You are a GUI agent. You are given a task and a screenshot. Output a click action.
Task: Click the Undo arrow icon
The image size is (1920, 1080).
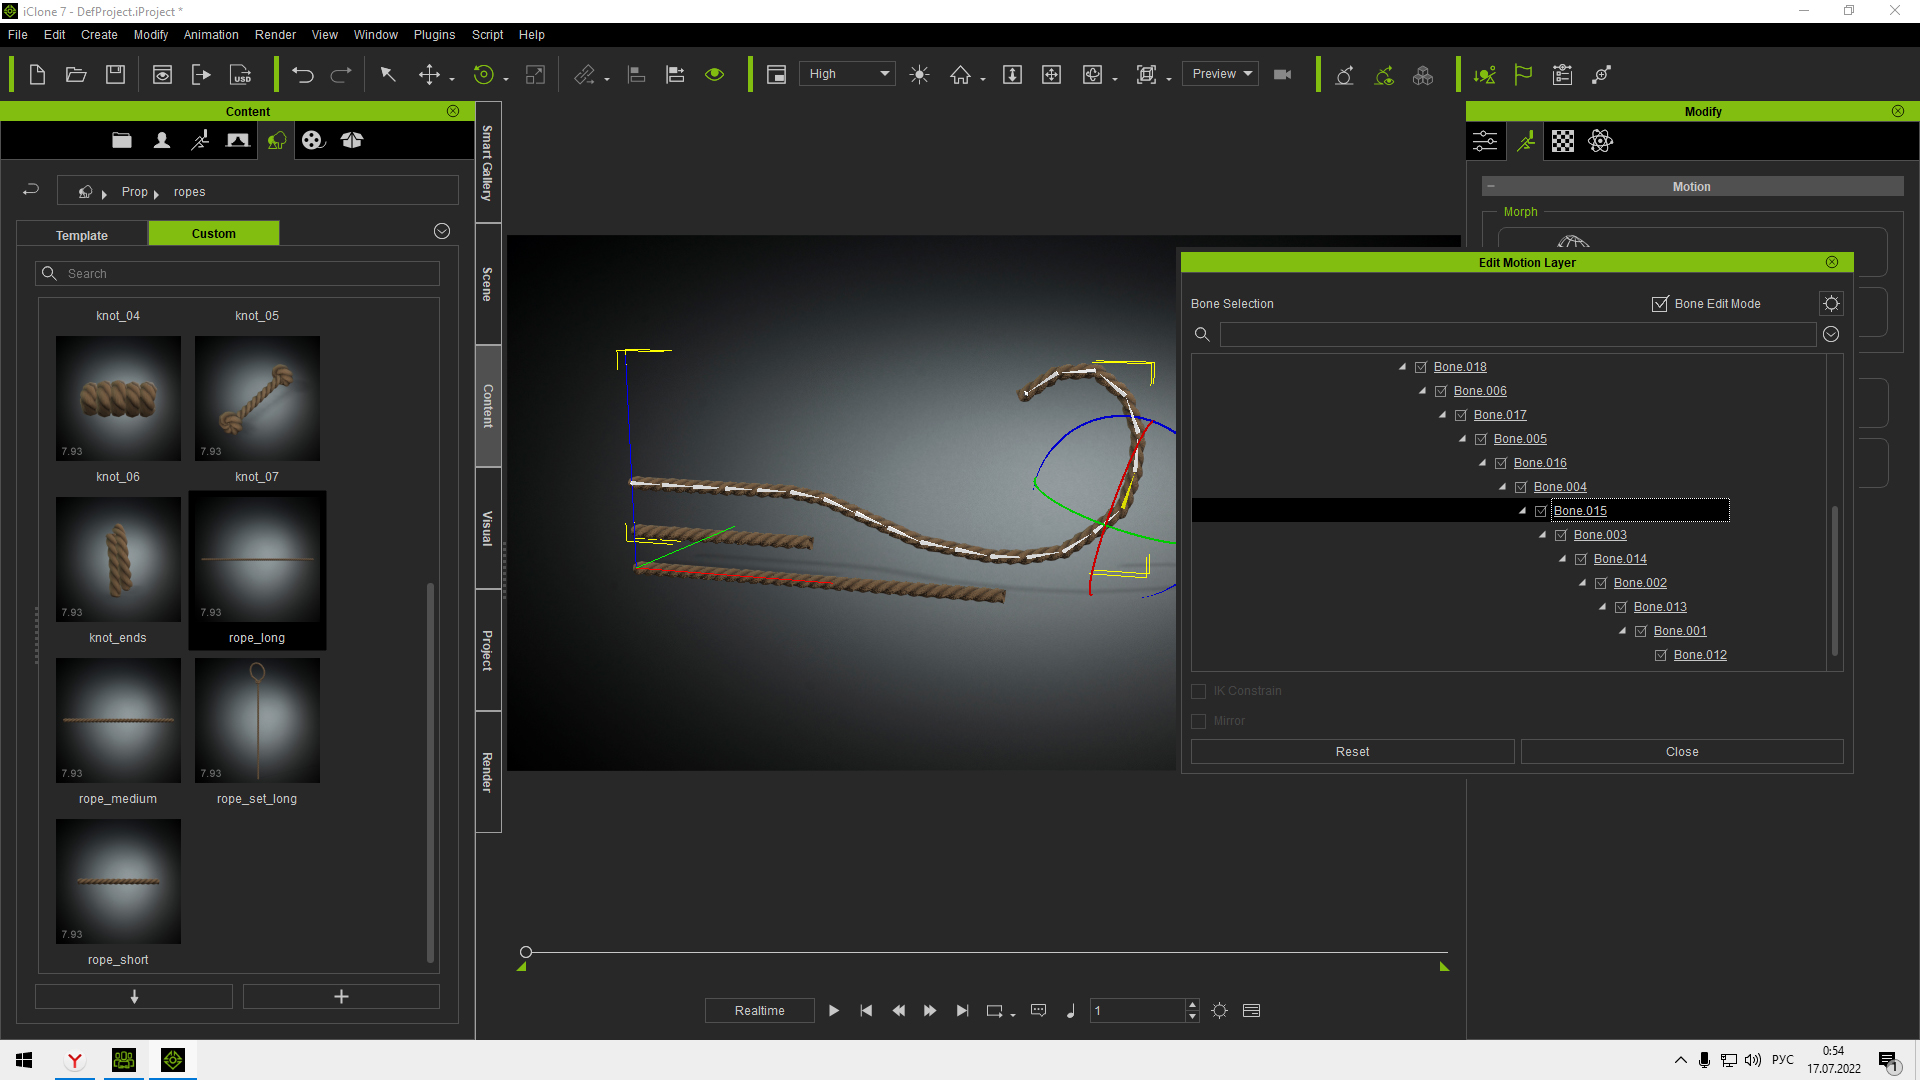pos(302,75)
